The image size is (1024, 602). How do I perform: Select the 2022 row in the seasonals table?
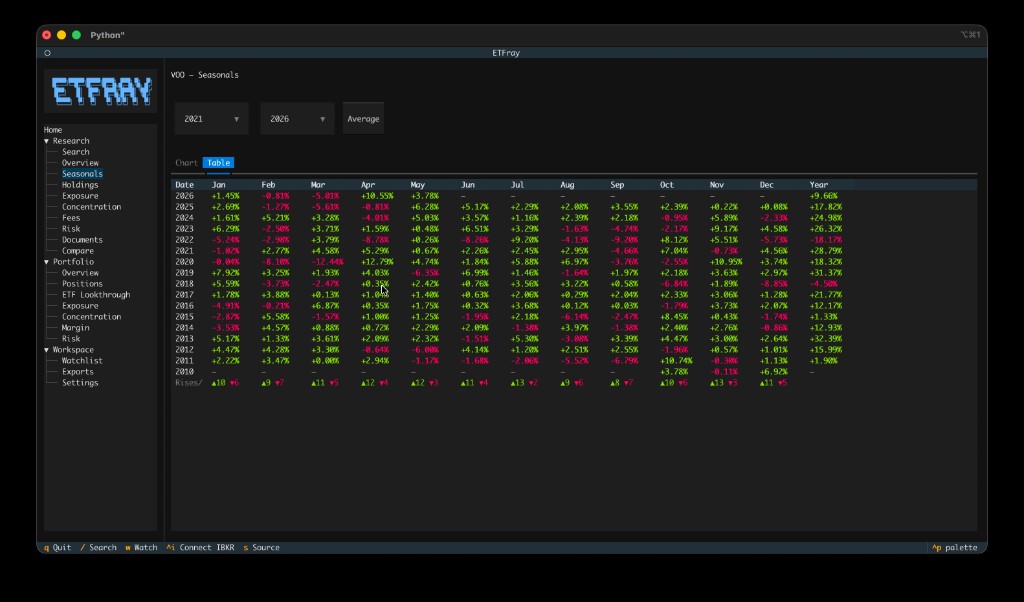574,240
